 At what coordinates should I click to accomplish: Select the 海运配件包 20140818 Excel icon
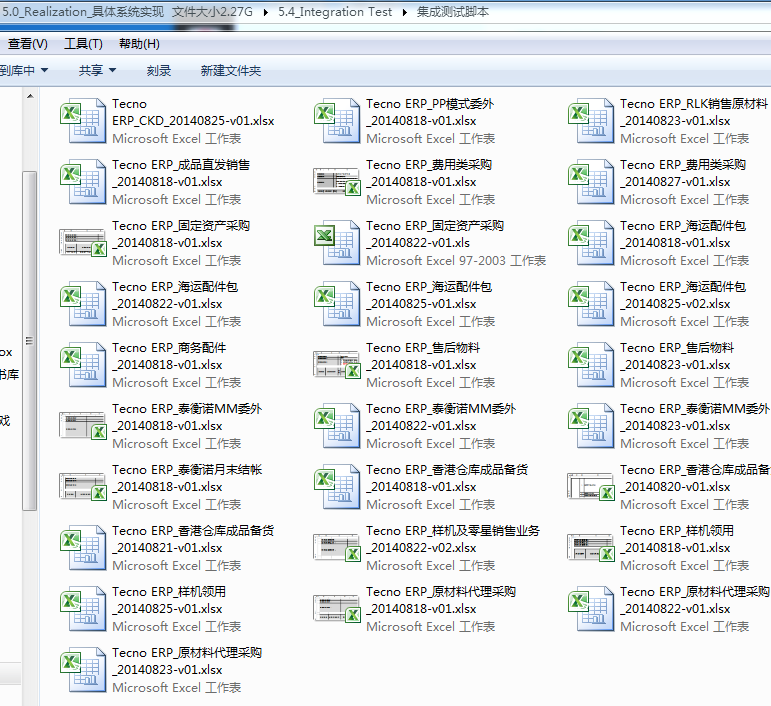coord(591,243)
